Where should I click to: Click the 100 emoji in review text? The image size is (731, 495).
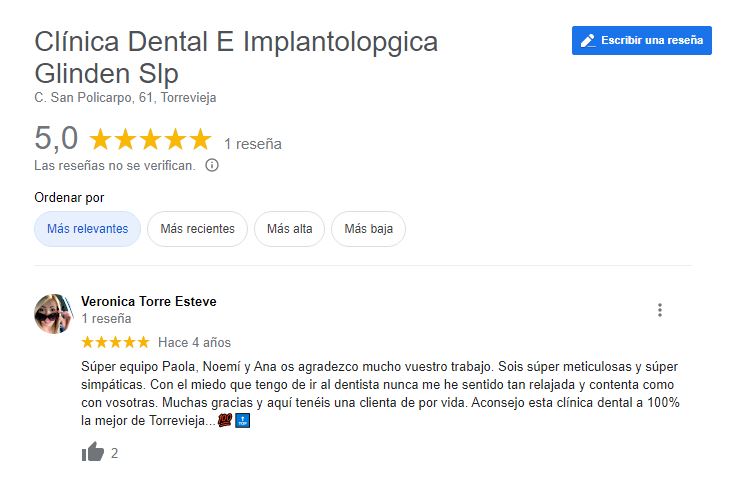pyautogui.click(x=225, y=420)
